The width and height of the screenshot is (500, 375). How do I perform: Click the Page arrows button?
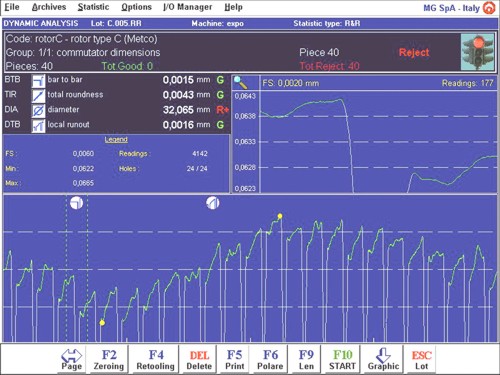(x=72, y=359)
